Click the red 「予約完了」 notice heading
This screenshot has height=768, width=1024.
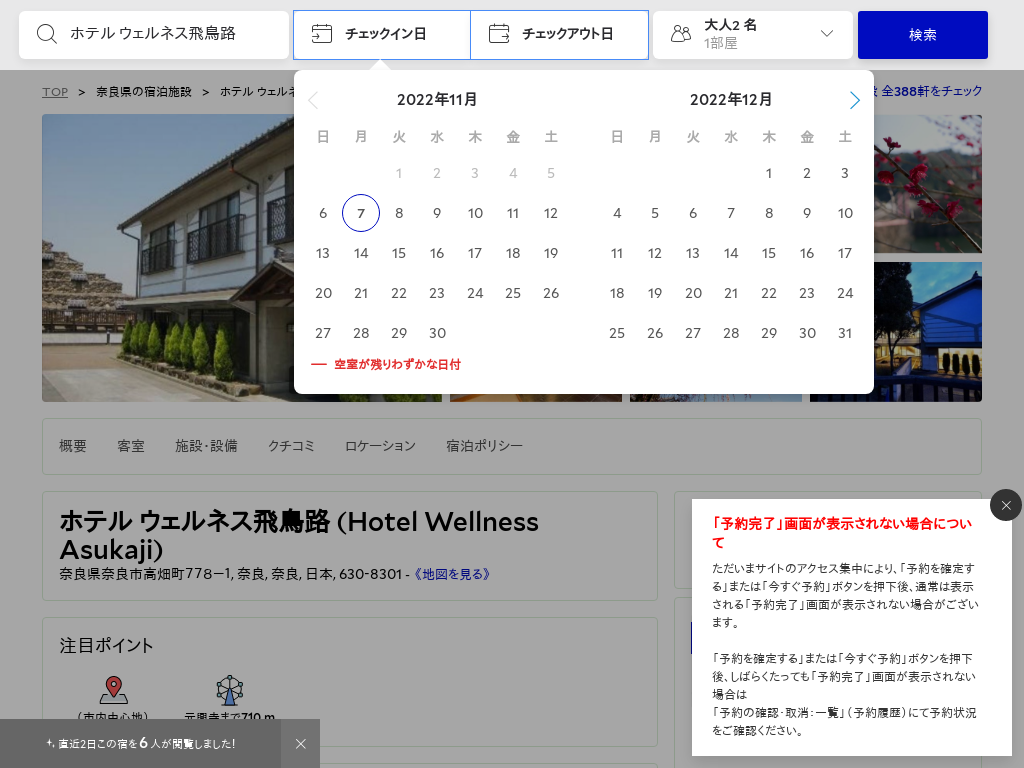coord(842,533)
